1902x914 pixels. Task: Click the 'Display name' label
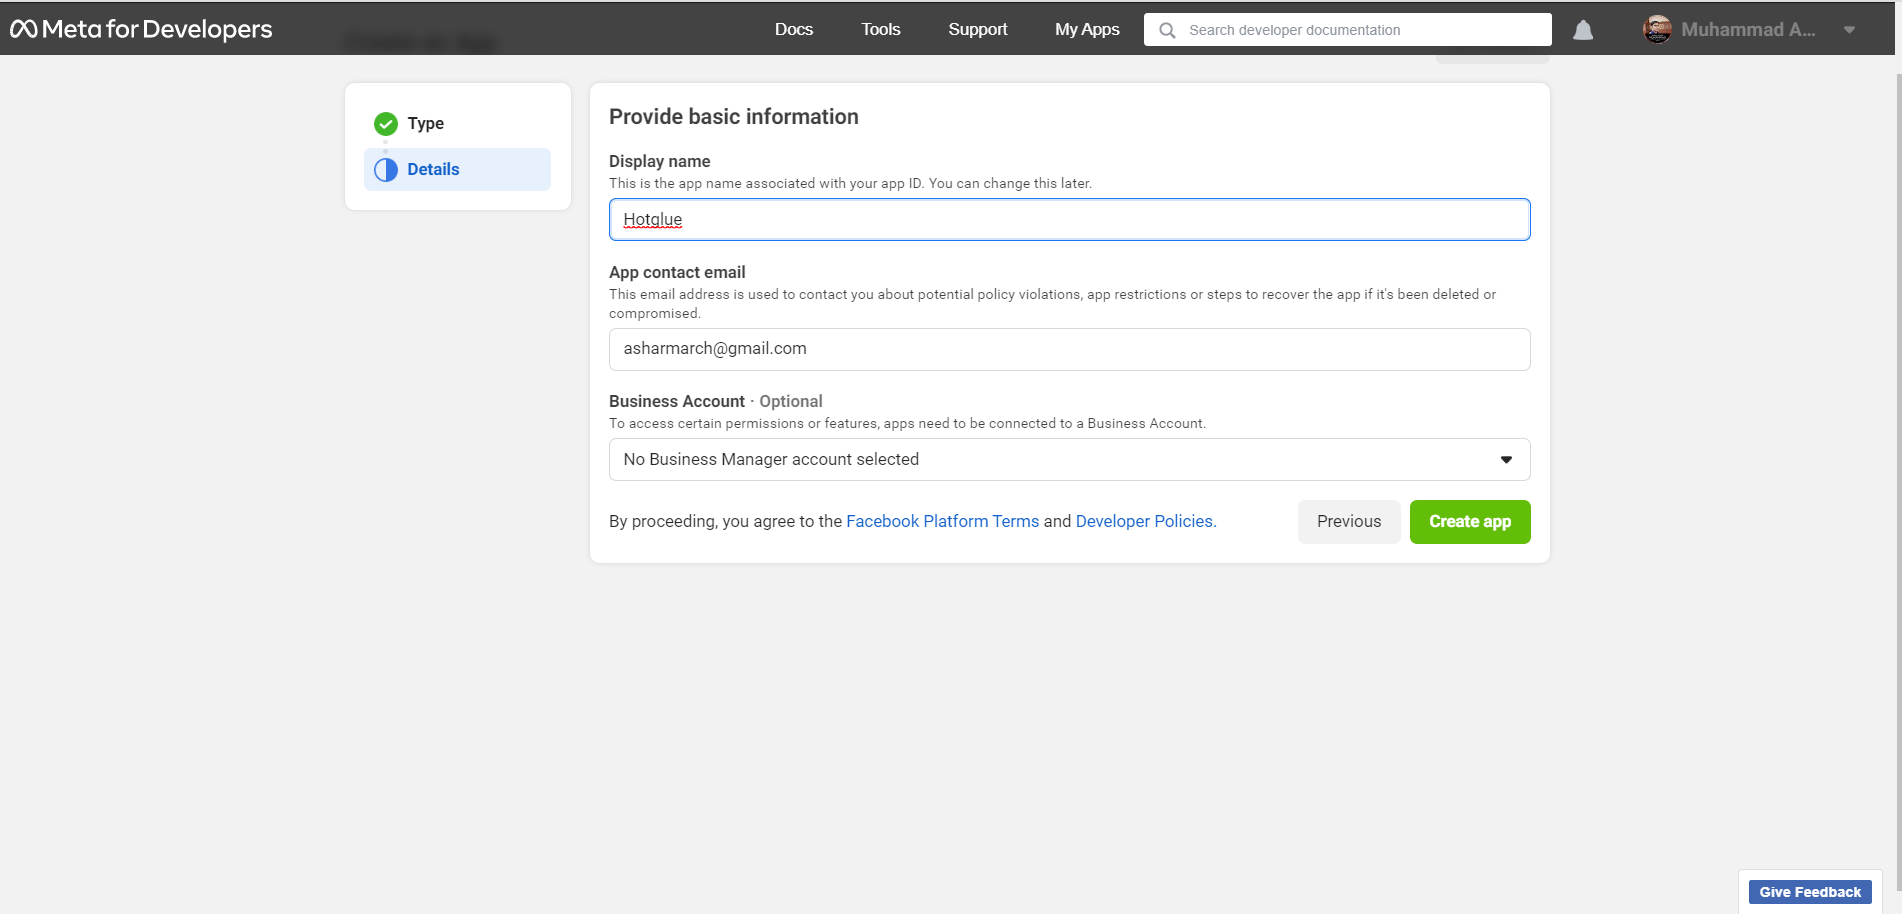659,161
